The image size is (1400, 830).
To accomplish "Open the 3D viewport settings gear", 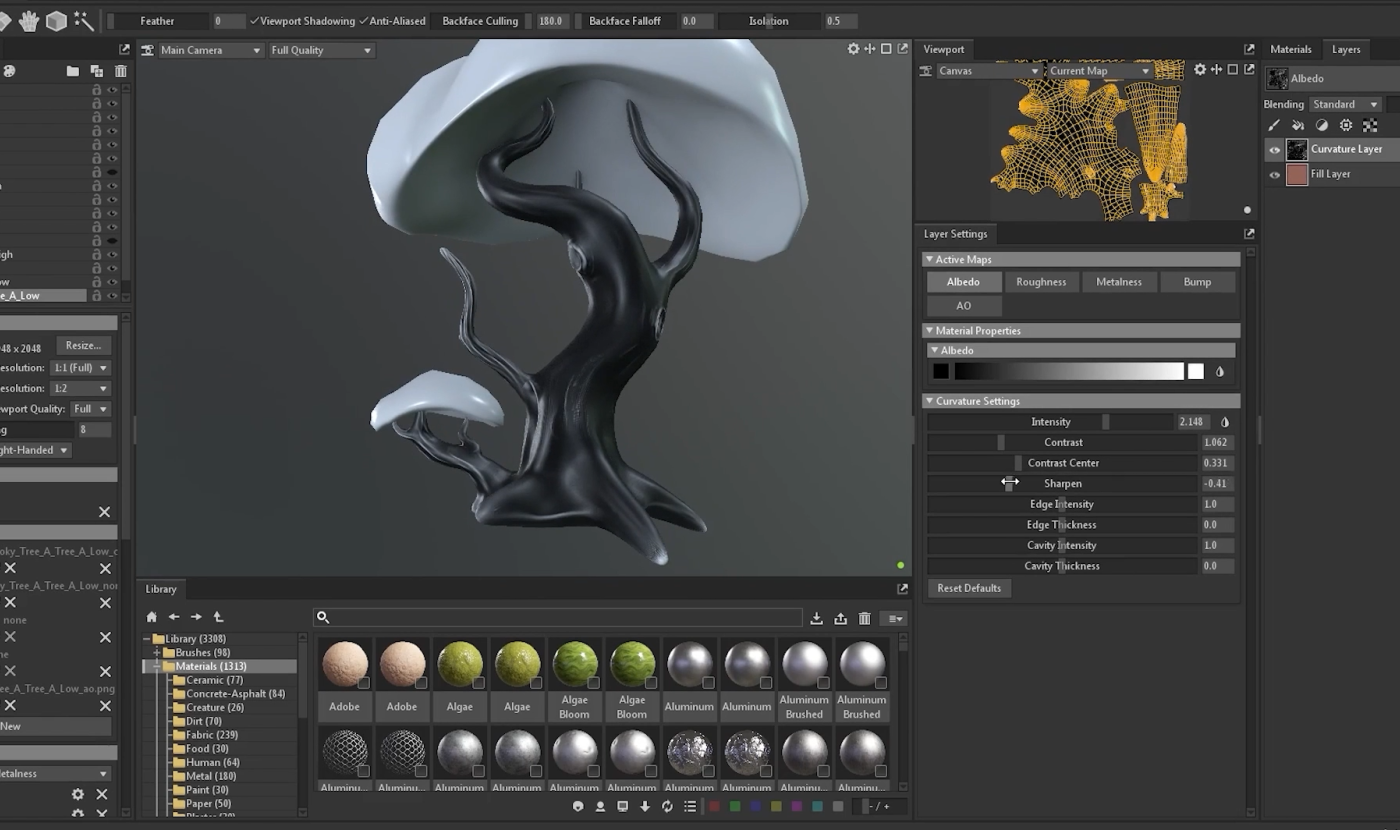I will point(853,49).
